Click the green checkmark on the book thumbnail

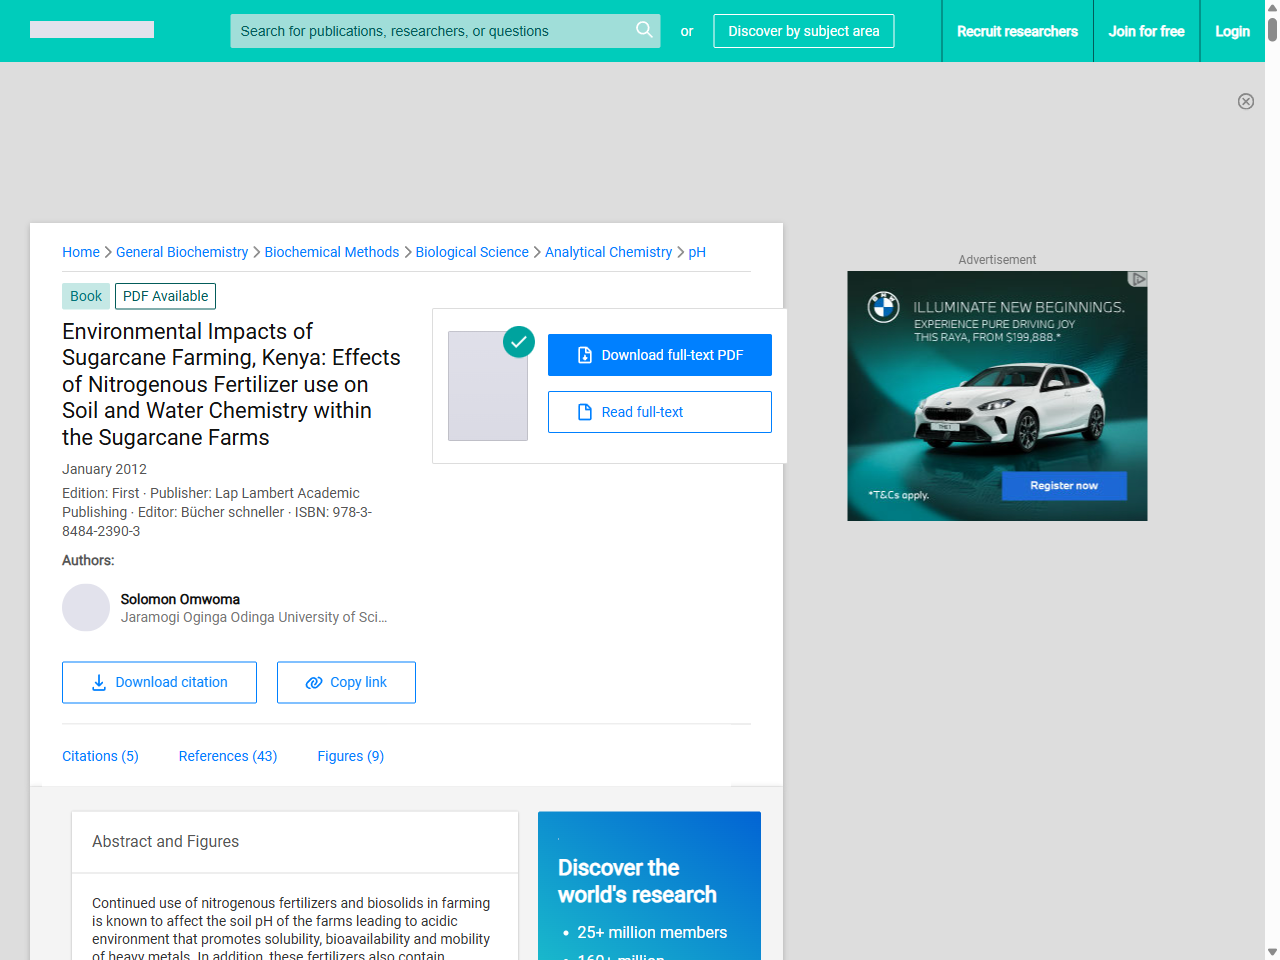[519, 342]
